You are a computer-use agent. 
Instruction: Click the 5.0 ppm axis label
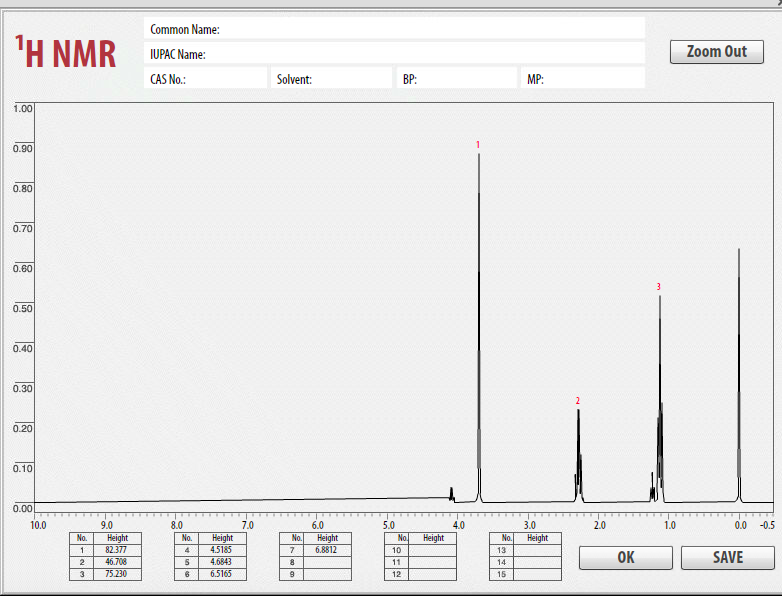[389, 525]
